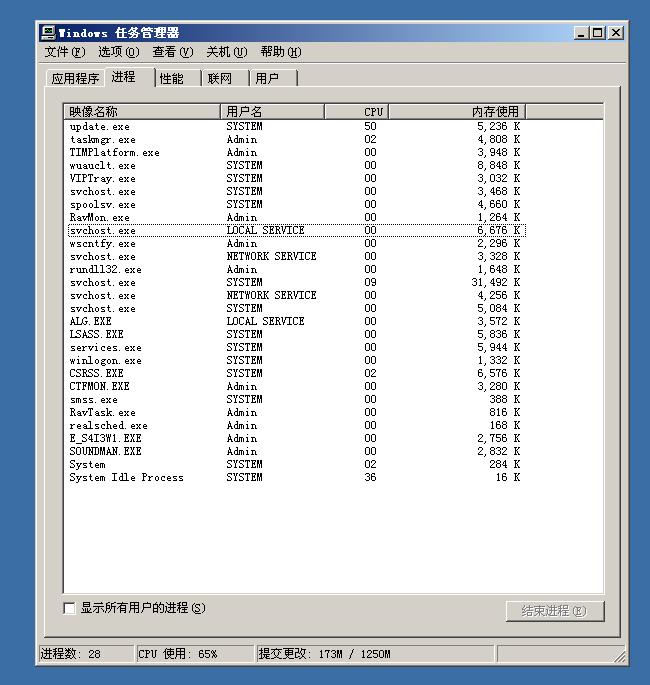Select svchost.exe using 4,256 K

click(297, 296)
